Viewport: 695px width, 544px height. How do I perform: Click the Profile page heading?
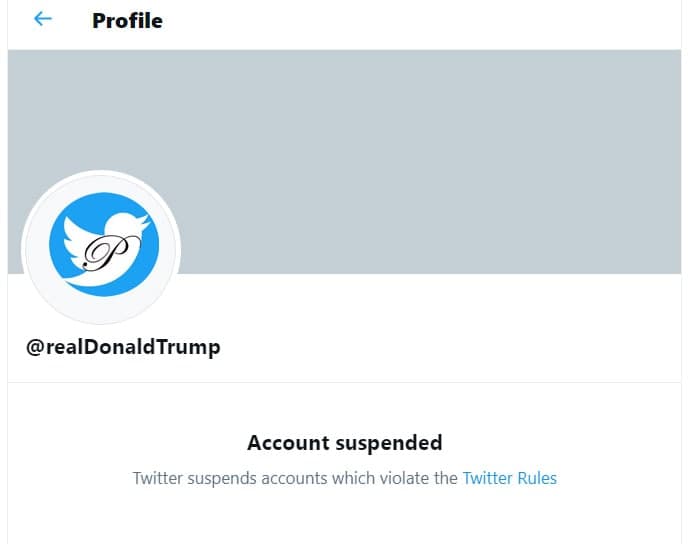pyautogui.click(x=127, y=20)
